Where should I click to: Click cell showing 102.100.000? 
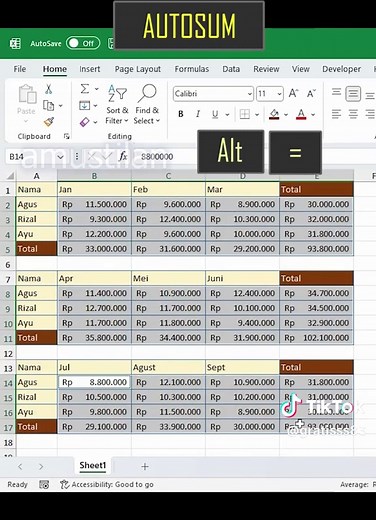[316, 338]
